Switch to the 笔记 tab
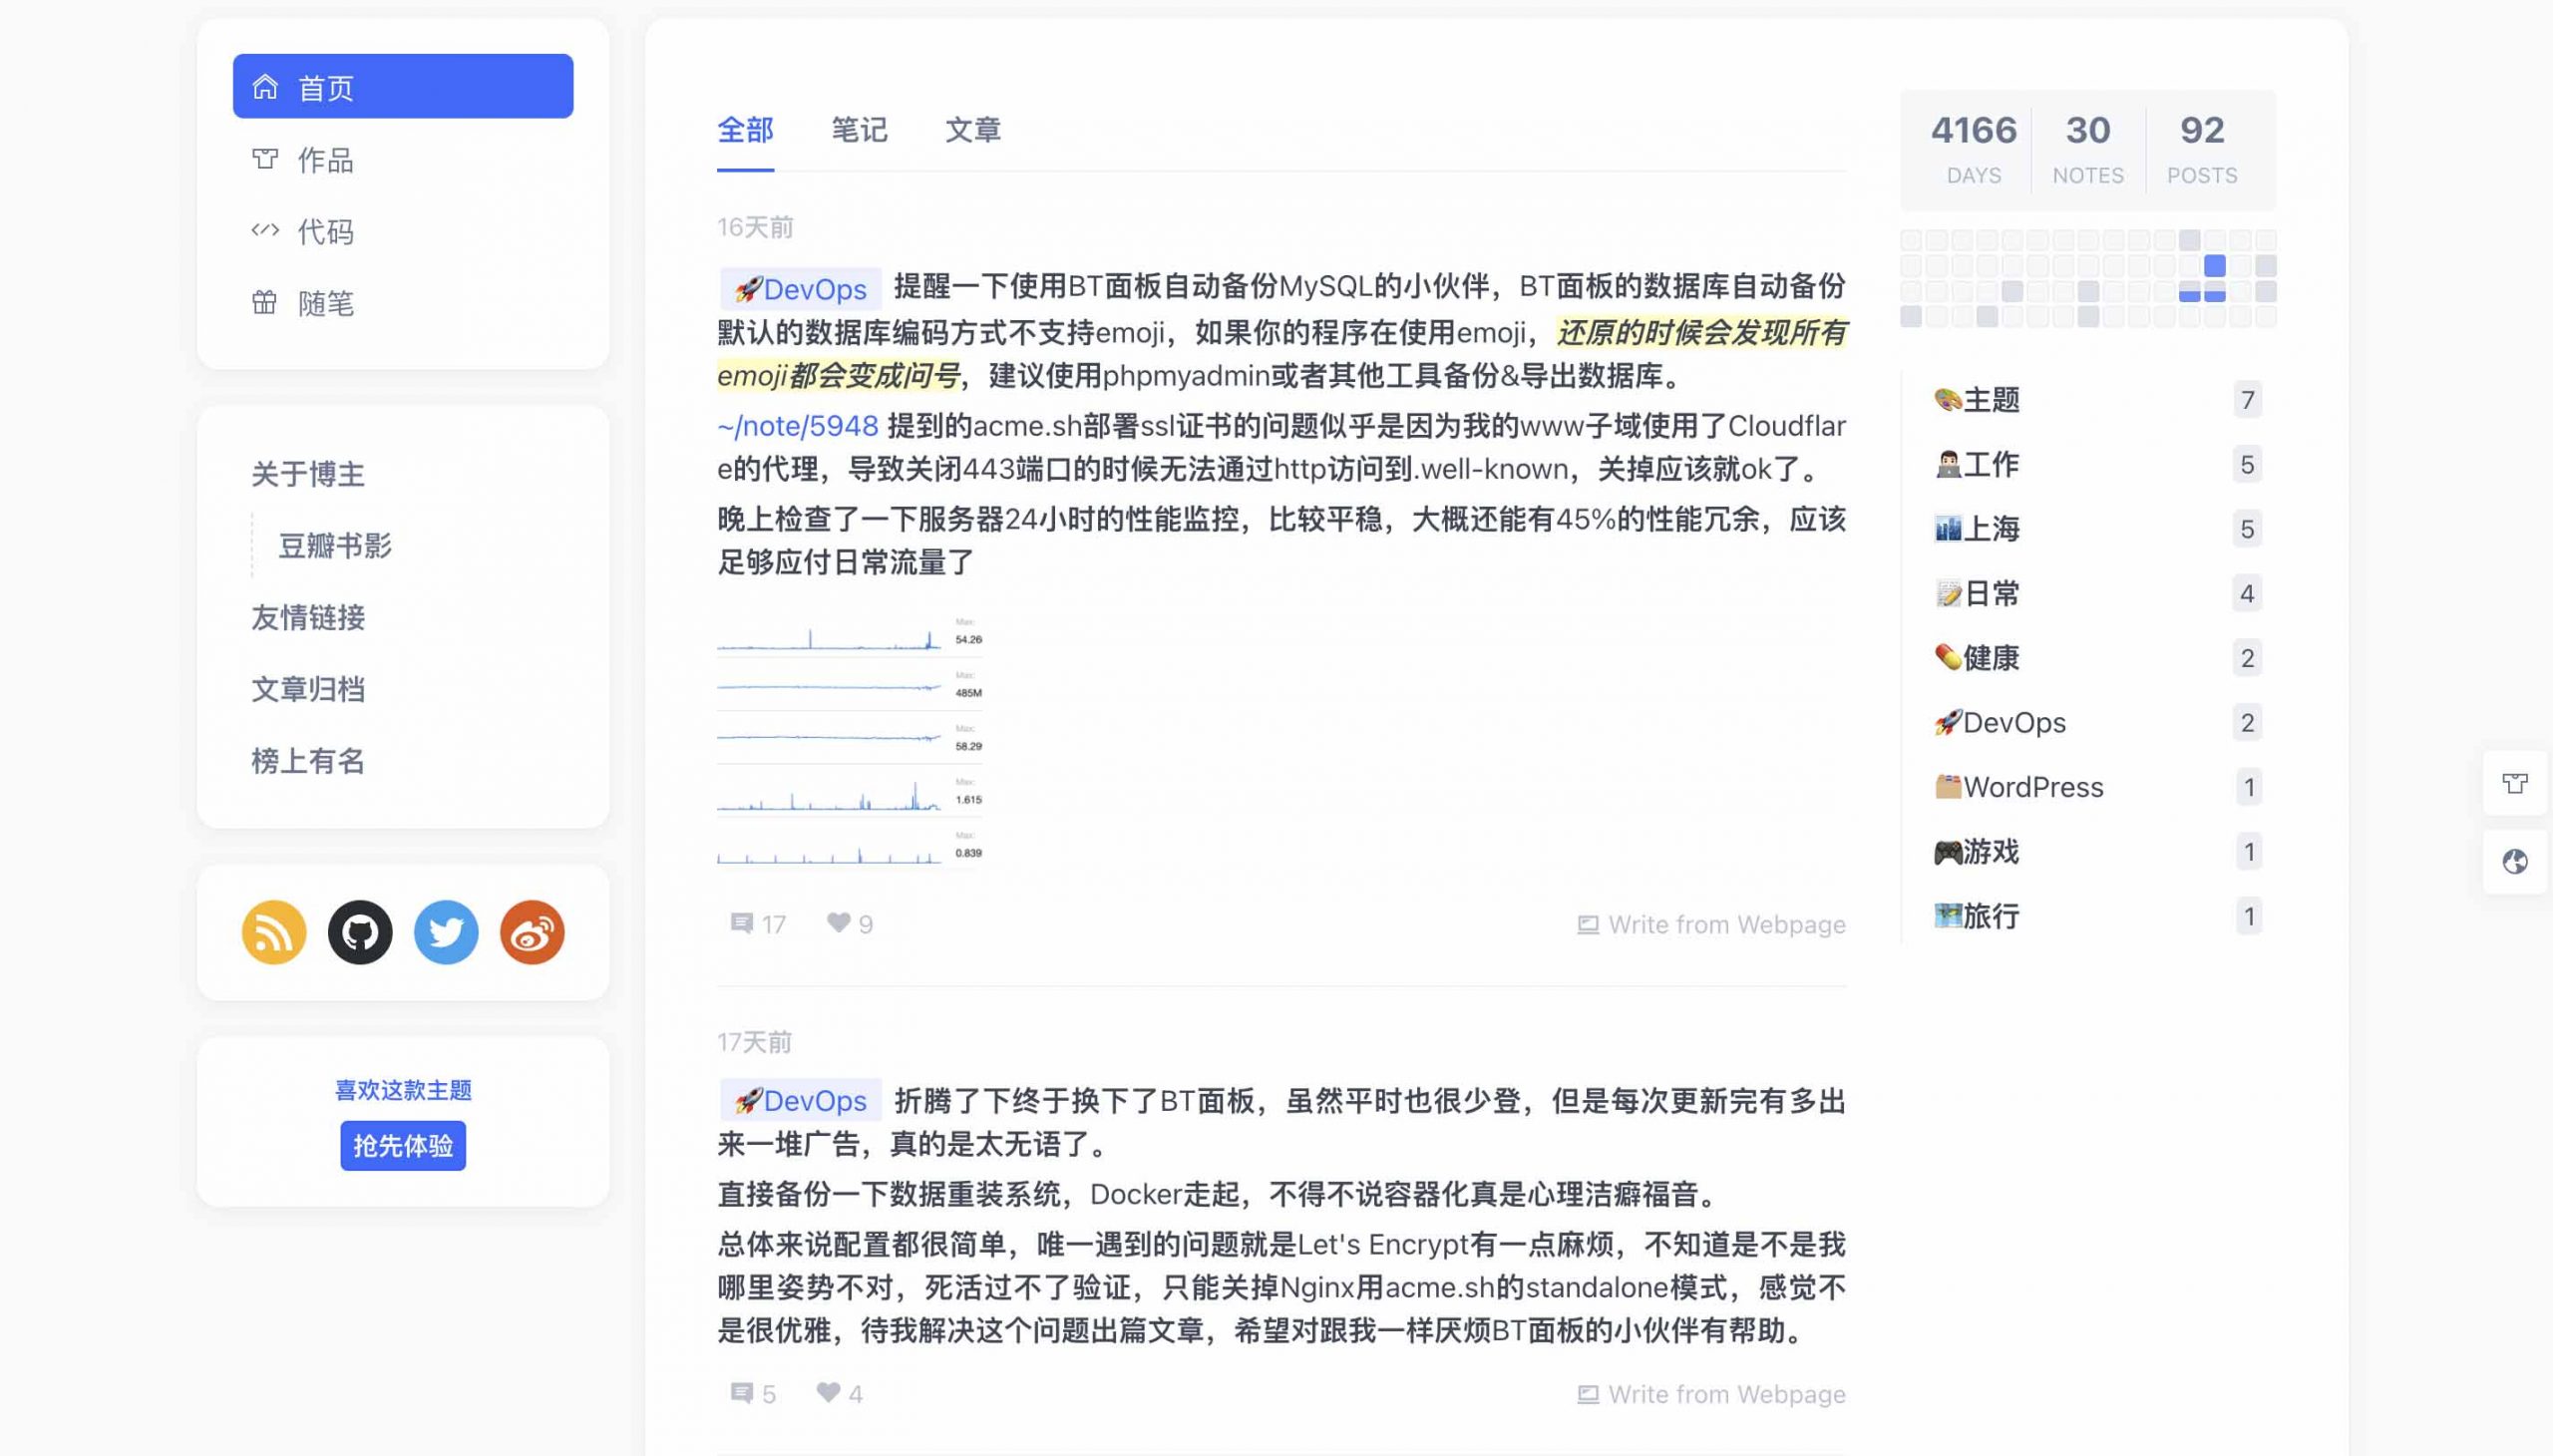Screen dimensions: 2553x1456 859,130
